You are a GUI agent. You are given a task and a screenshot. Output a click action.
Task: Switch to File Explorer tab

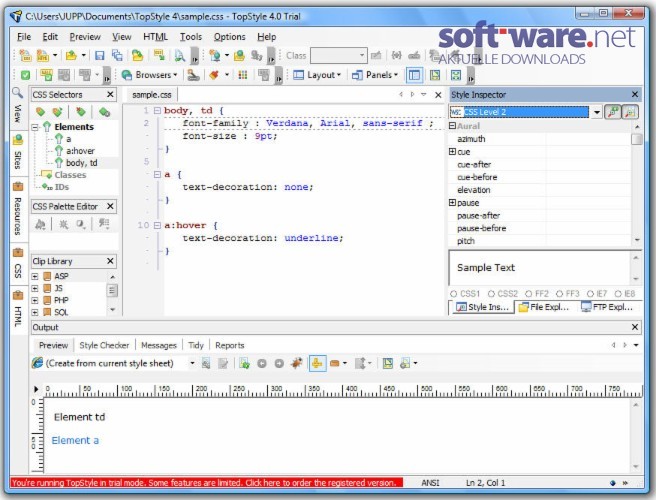(544, 307)
